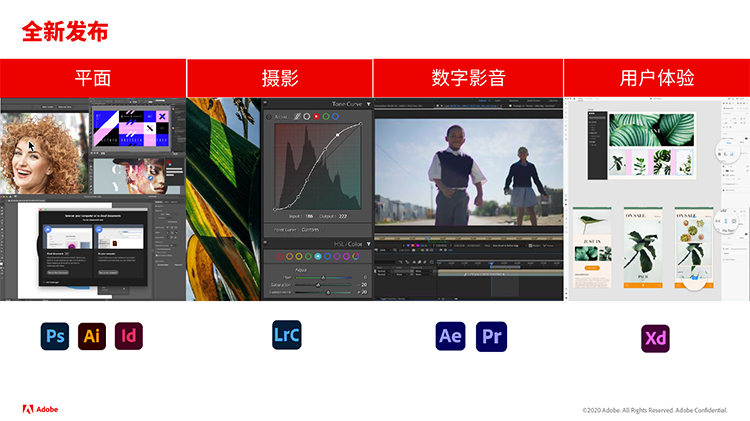Click the Lightroom Classic LrC icon
Viewport: 750px width, 421px height.
coord(287,335)
